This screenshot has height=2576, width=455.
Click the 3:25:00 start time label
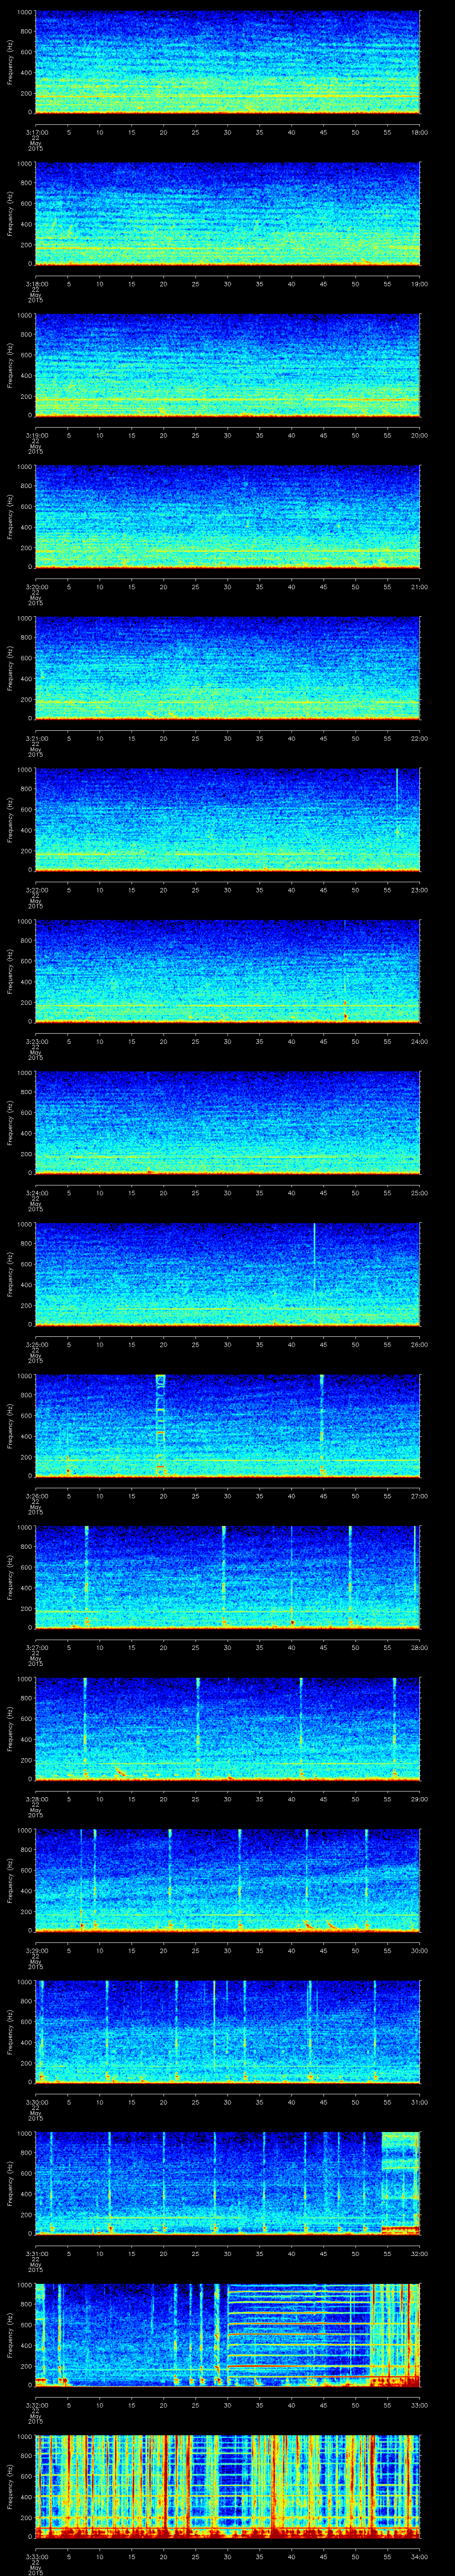36,1344
